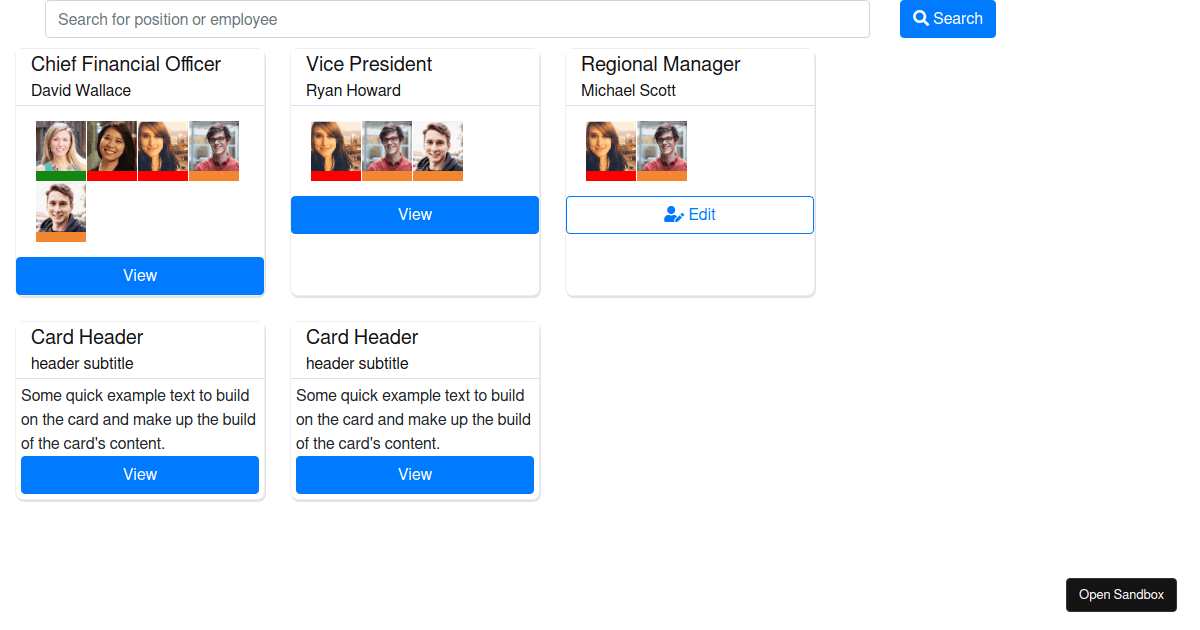Viewport: 1200px width, 630px height.
Task: Select the second avatar under Chief Financial Officer
Action: [x=111, y=150]
